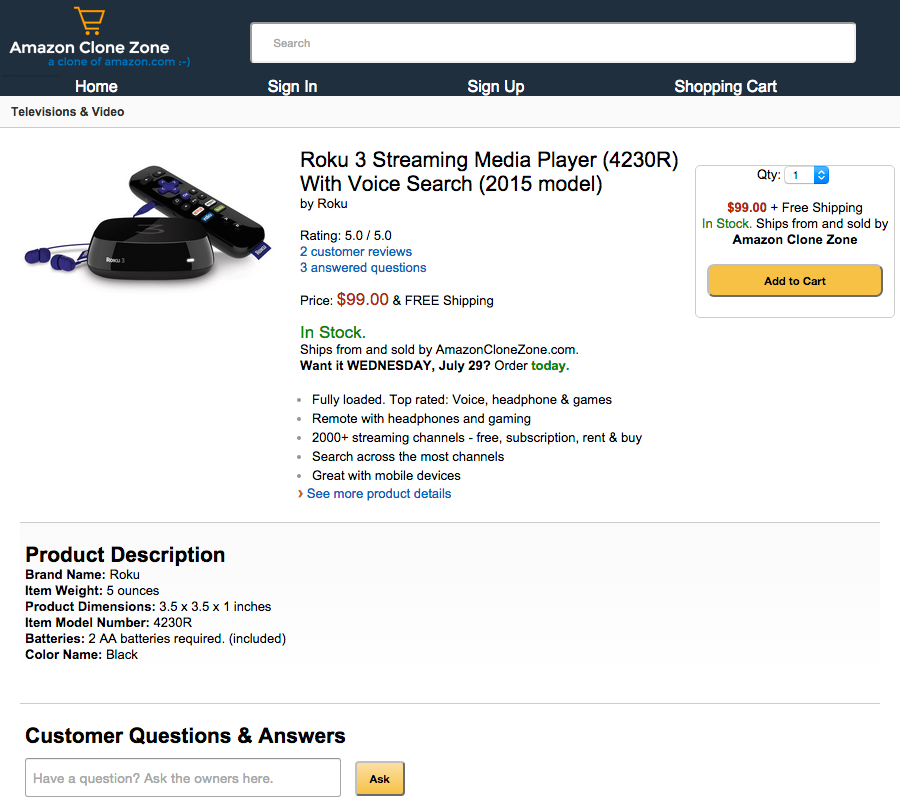Click the Amazon Clone Zone logo text
The width and height of the screenshot is (900, 801).
coord(89,47)
